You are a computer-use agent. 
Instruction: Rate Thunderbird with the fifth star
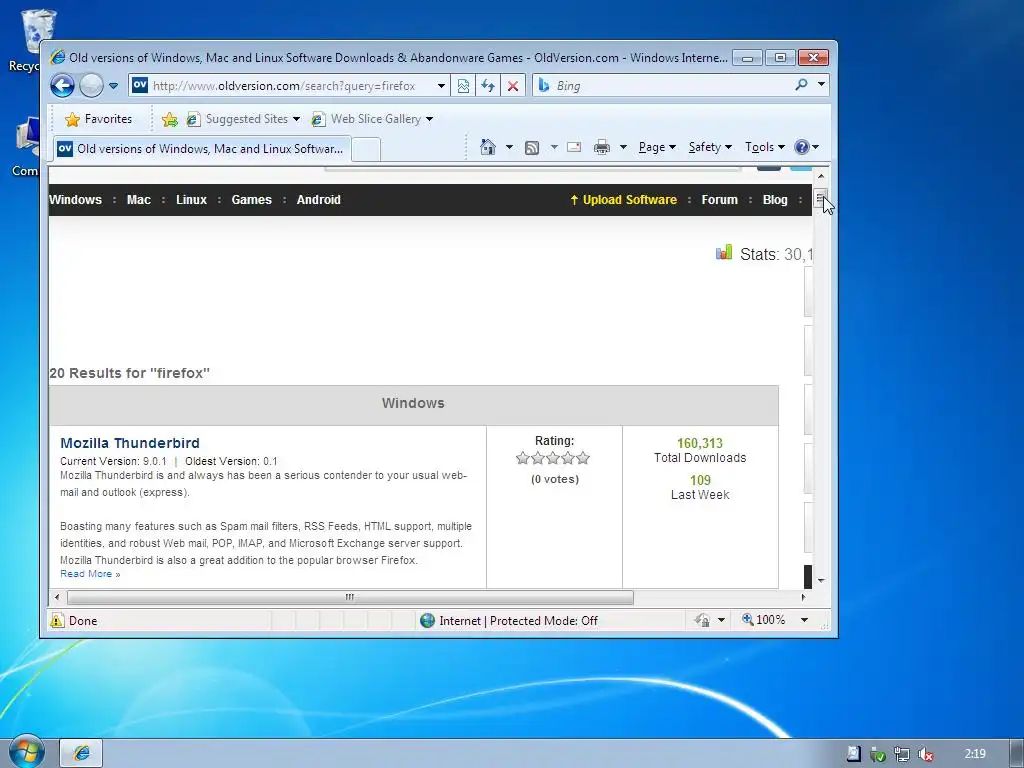[583, 458]
